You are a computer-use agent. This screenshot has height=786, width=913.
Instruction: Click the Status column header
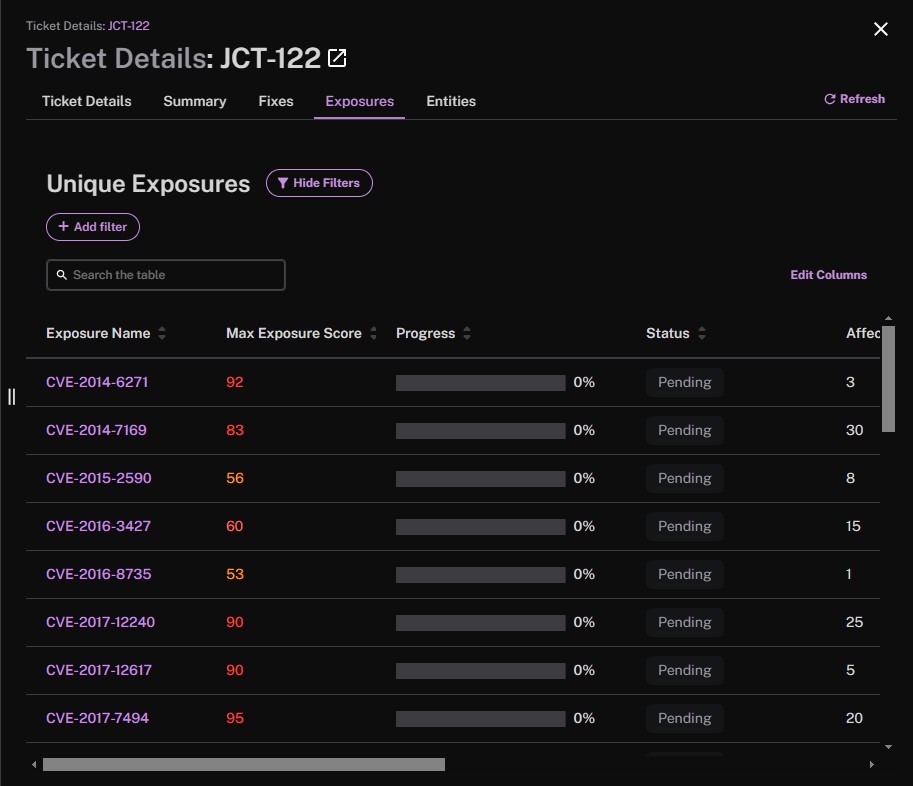click(667, 333)
